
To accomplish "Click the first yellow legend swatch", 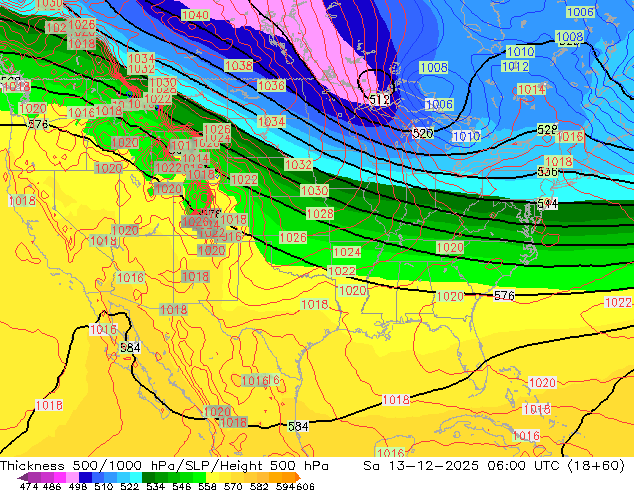I will point(212,477).
